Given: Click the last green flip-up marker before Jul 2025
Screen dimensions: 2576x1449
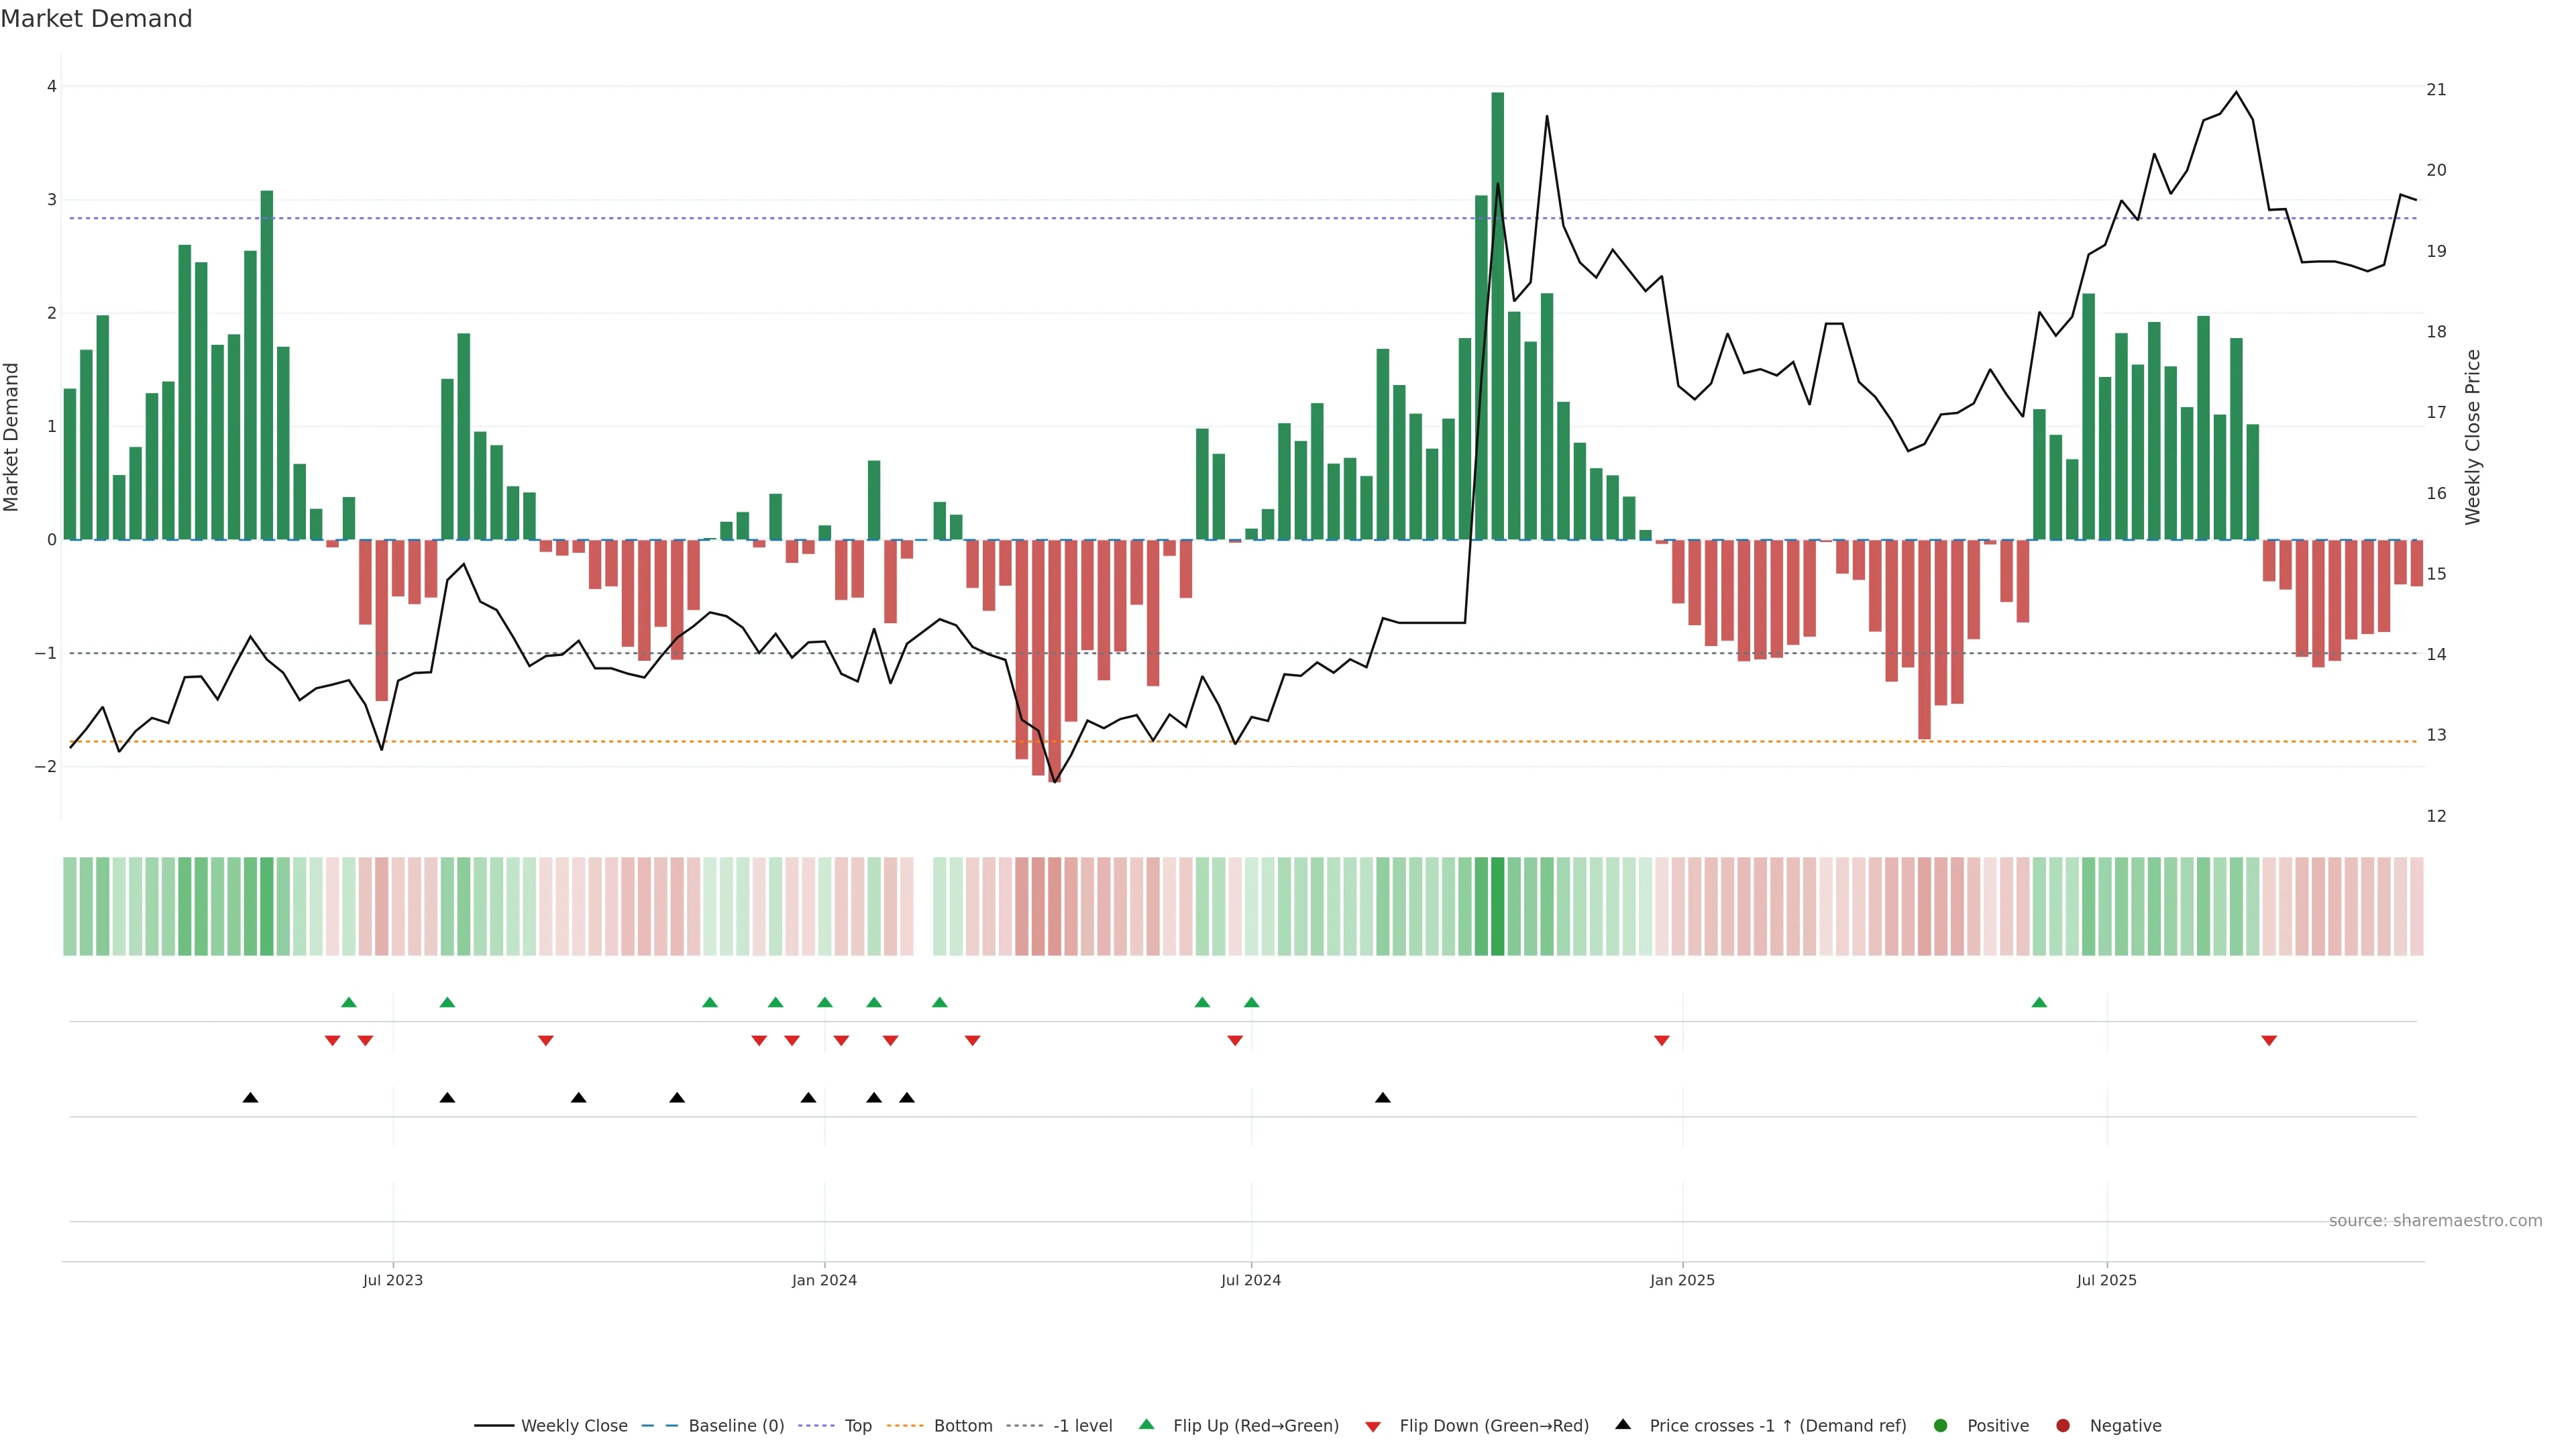Looking at the screenshot, I should [2039, 1003].
